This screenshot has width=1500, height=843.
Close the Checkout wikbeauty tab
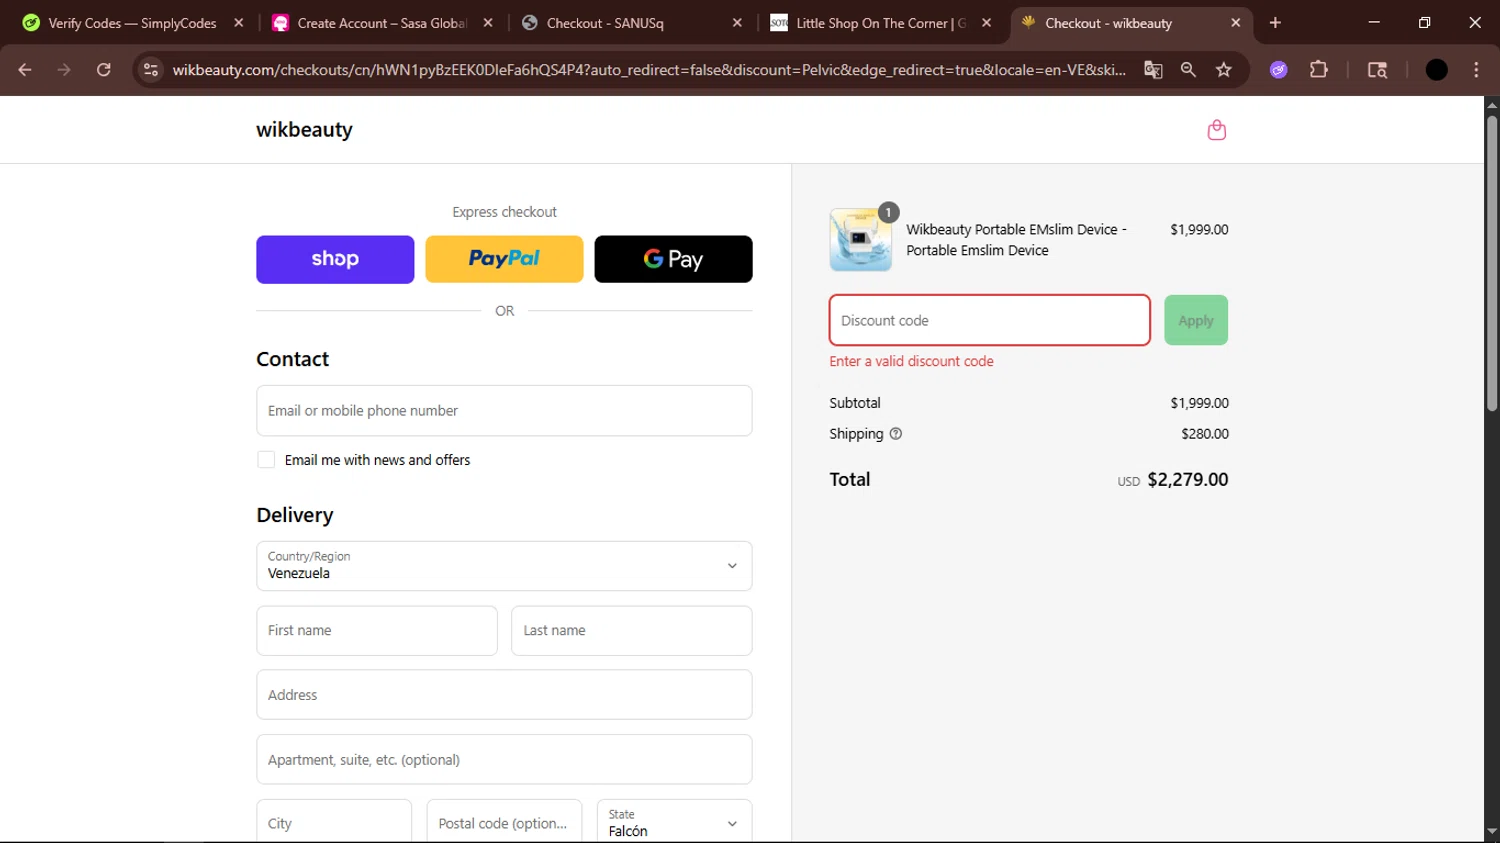coord(1236,23)
